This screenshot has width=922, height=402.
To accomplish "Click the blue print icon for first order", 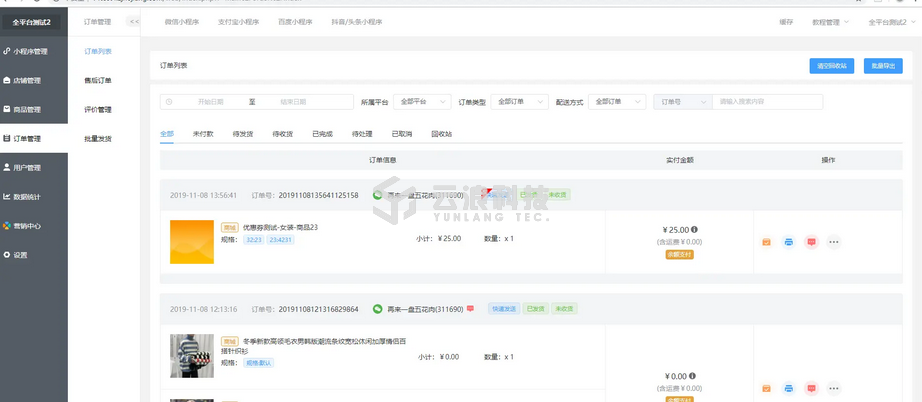I will (788, 242).
